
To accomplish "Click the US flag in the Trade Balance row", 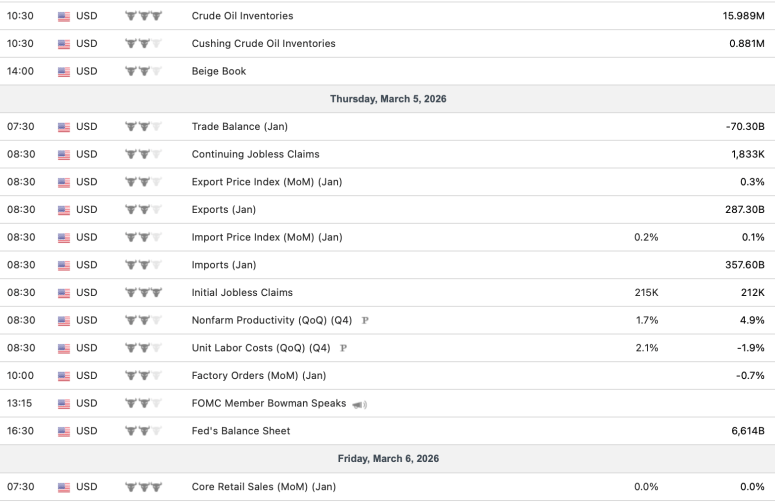I will (x=64, y=127).
